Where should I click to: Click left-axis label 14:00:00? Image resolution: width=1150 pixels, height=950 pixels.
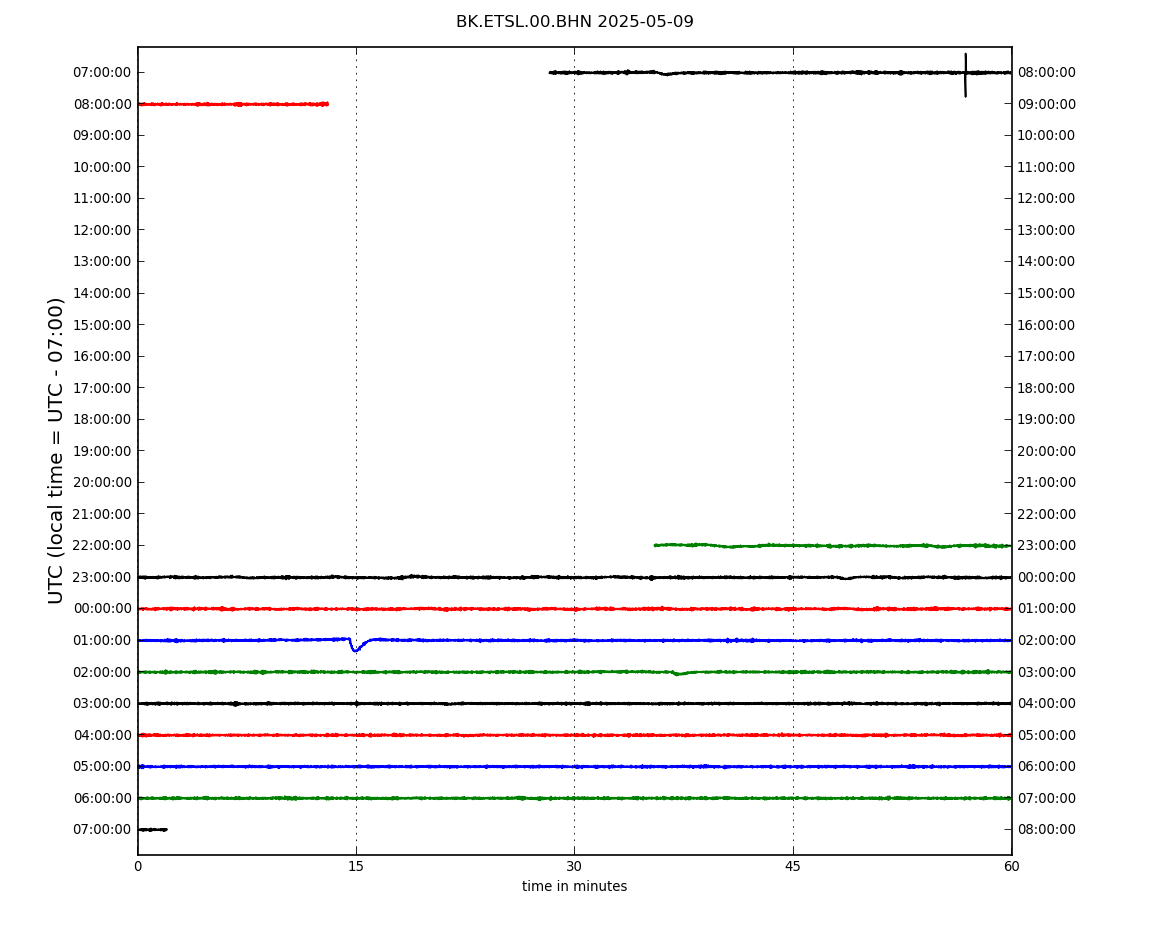tap(102, 293)
